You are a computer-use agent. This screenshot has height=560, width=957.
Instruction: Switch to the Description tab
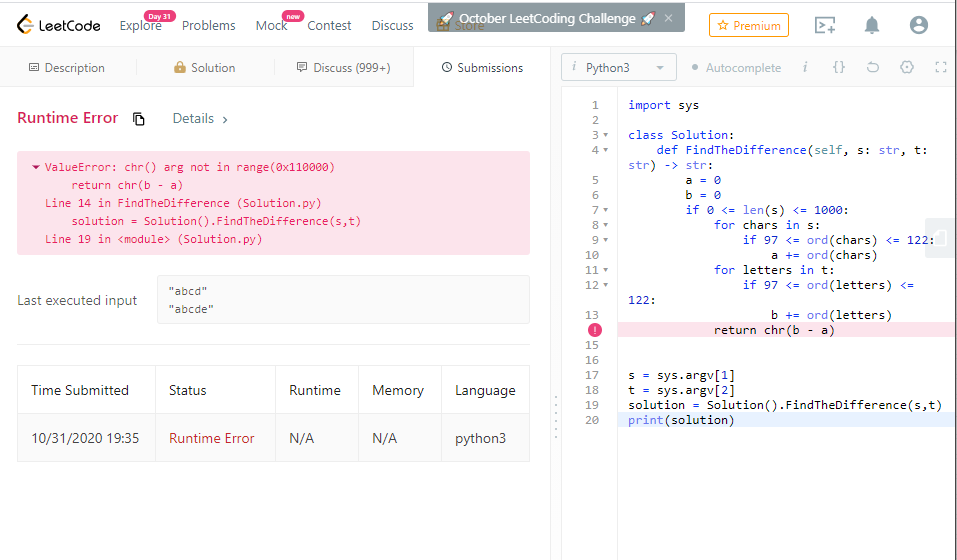click(67, 68)
